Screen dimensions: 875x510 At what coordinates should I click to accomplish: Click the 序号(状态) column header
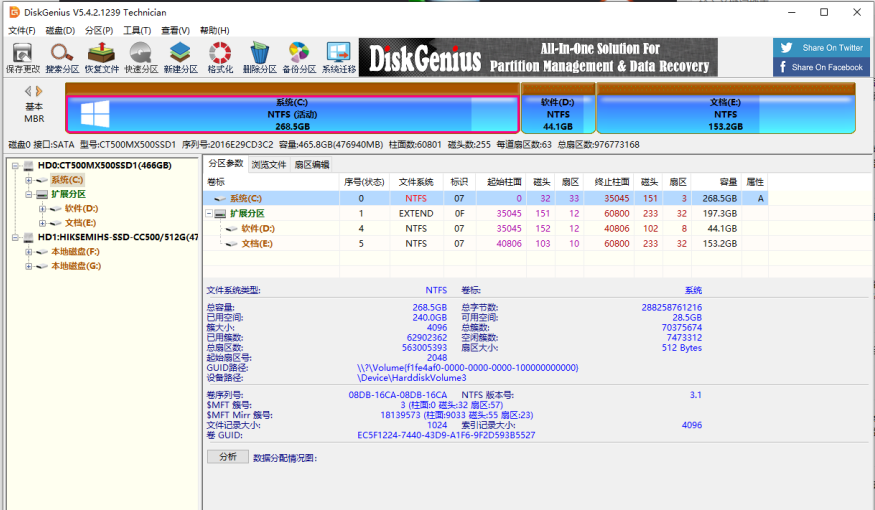(x=364, y=182)
